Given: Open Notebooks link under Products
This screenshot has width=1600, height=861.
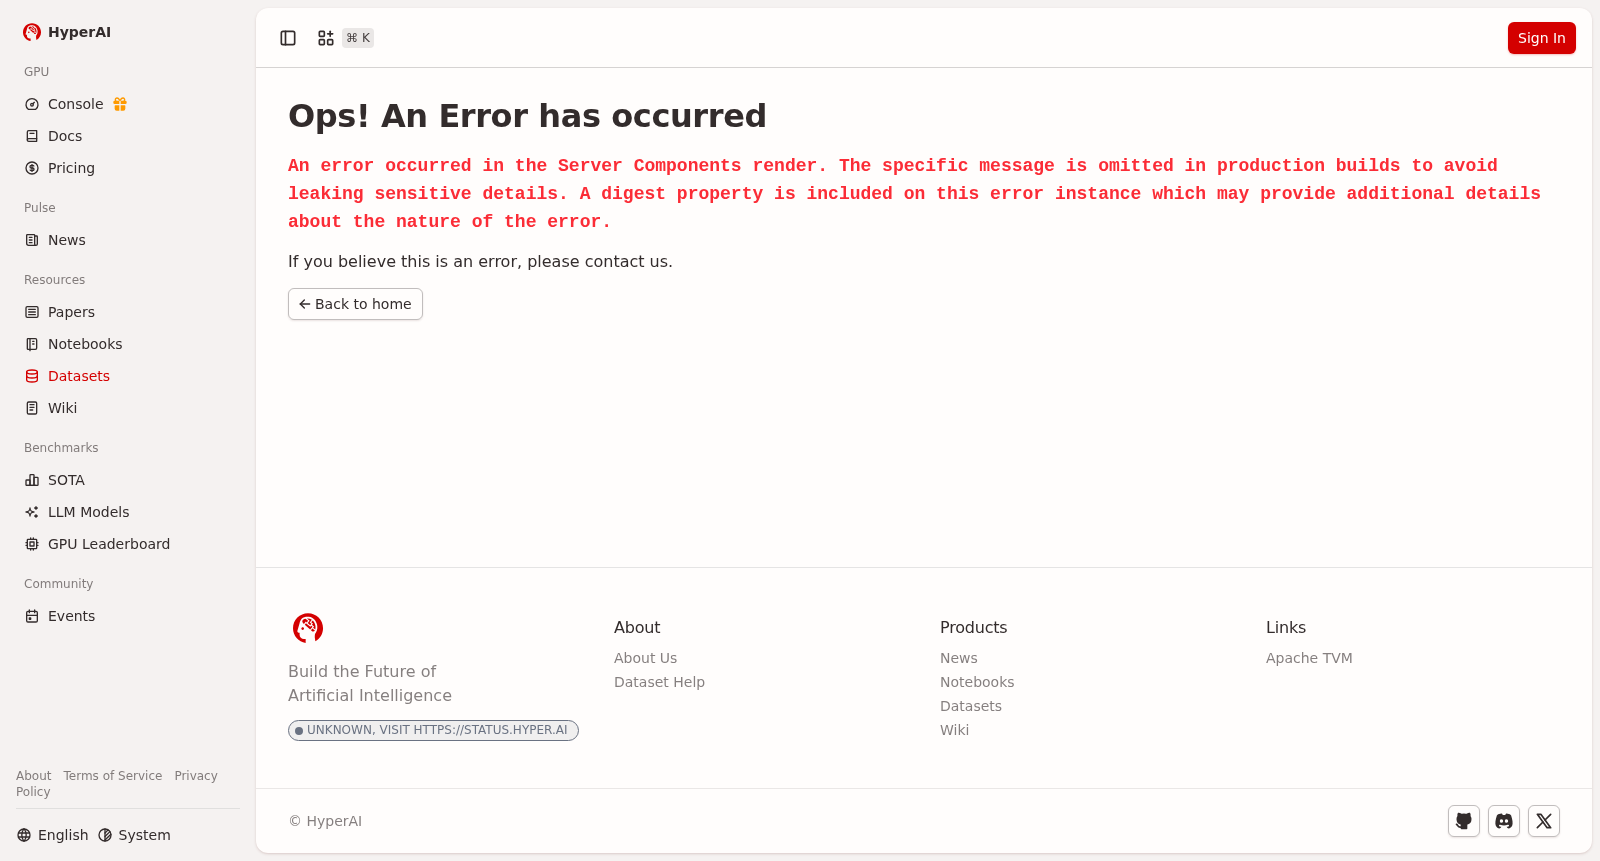Looking at the screenshot, I should [x=977, y=682].
